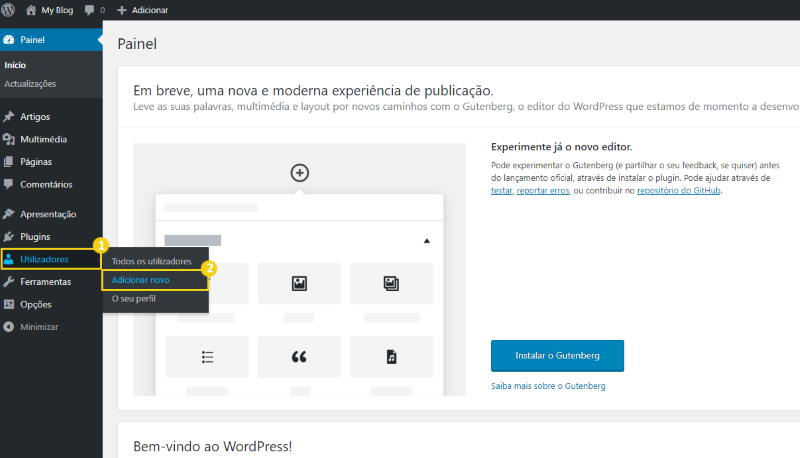Open the Ferramentas menu label
The image size is (800, 458).
pyautogui.click(x=45, y=282)
